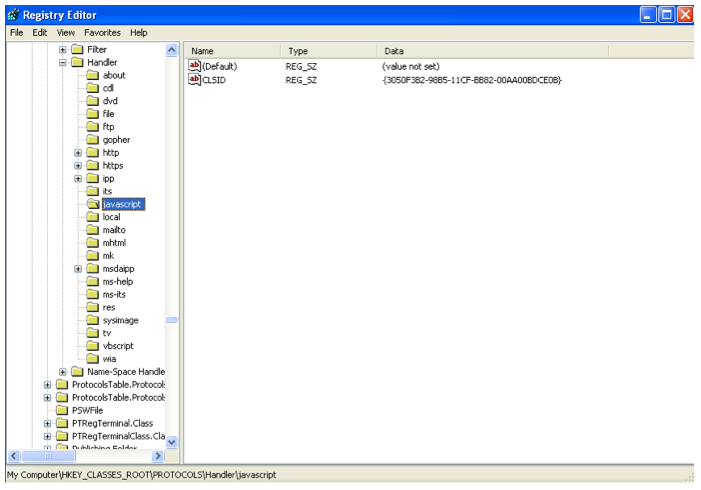The width and height of the screenshot is (701, 490).
Task: Click the ms-help folder icon
Action: (x=93, y=282)
